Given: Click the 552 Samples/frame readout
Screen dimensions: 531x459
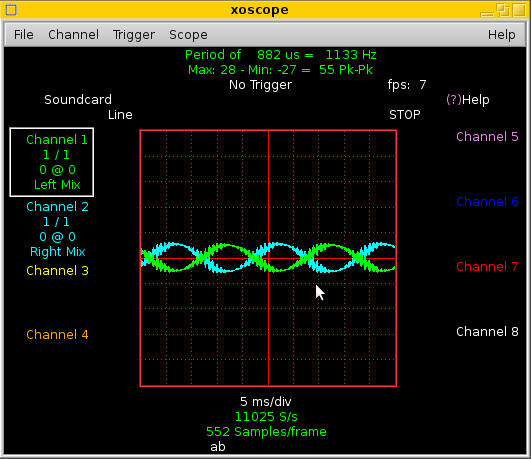Looking at the screenshot, I should pos(266,432).
